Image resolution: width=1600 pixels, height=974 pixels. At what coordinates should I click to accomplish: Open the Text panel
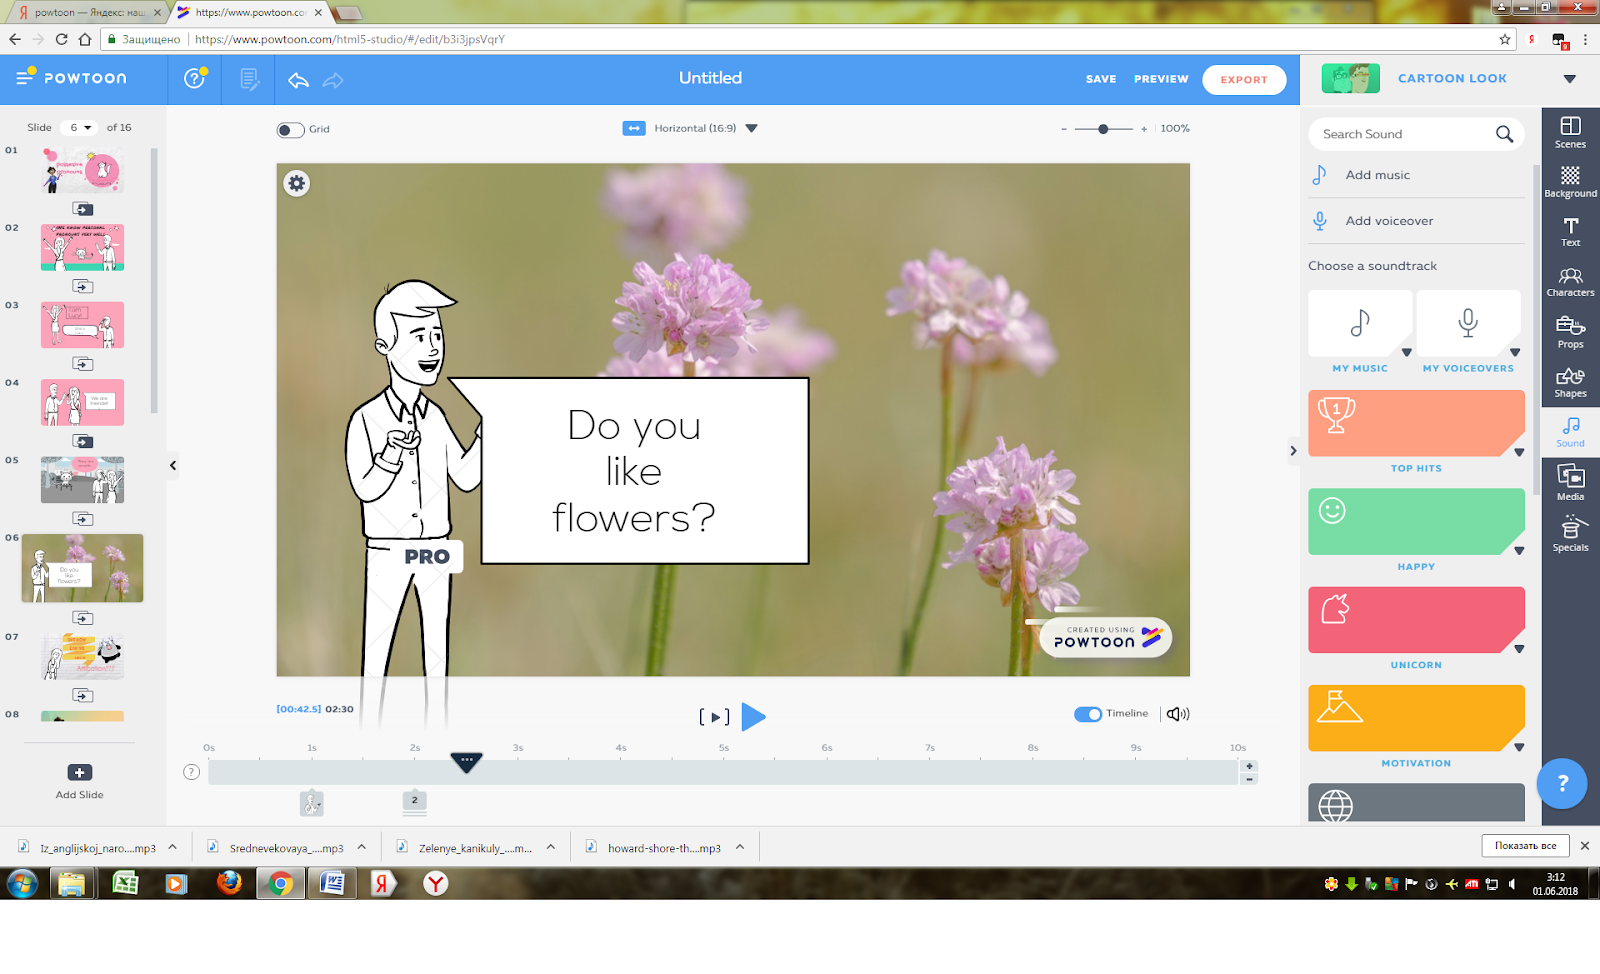1571,232
